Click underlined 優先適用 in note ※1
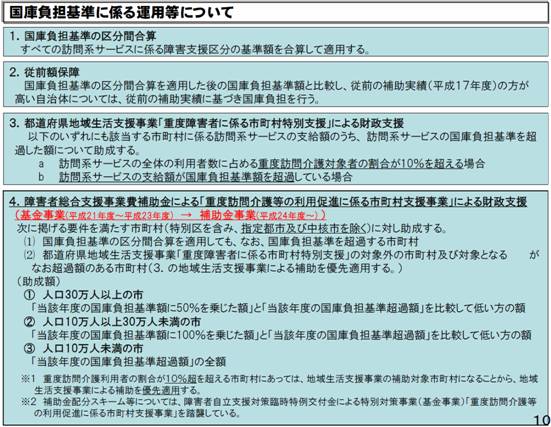 click(161, 390)
